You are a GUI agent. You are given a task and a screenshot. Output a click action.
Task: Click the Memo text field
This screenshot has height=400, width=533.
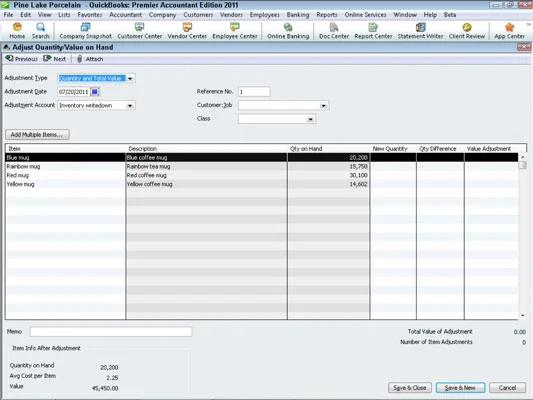(x=111, y=332)
